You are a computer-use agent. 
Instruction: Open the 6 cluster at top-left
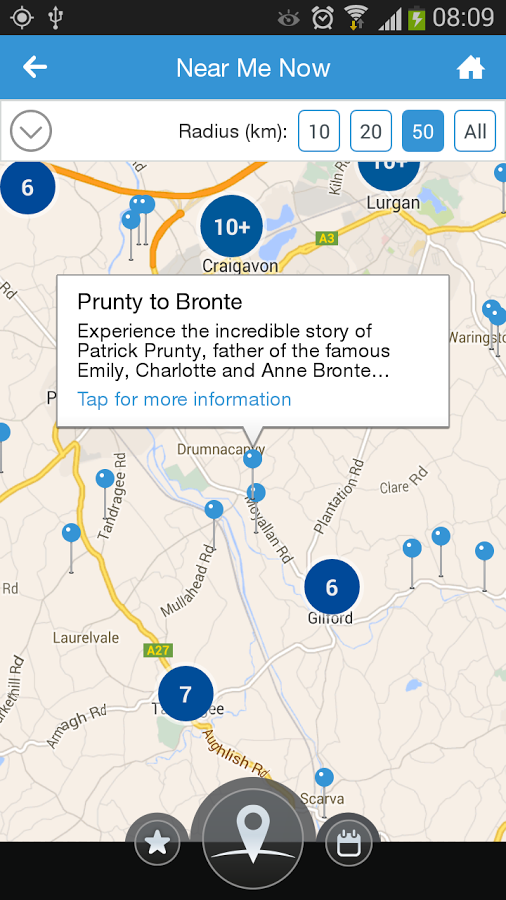(x=27, y=187)
